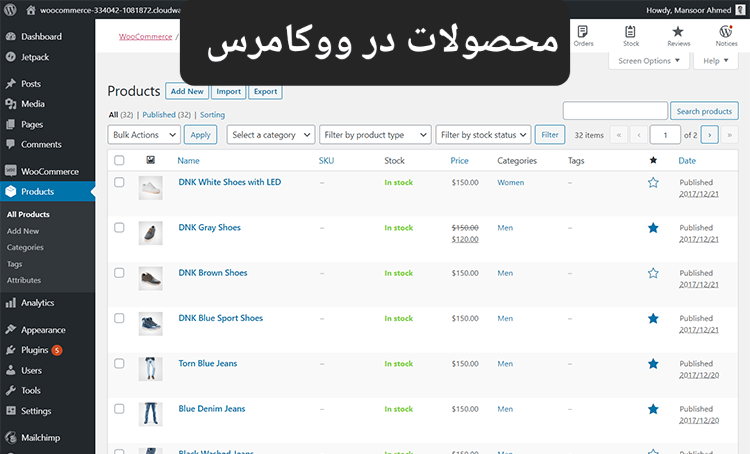Open the DNK White Shoes with LED thumbnail

(x=150, y=188)
